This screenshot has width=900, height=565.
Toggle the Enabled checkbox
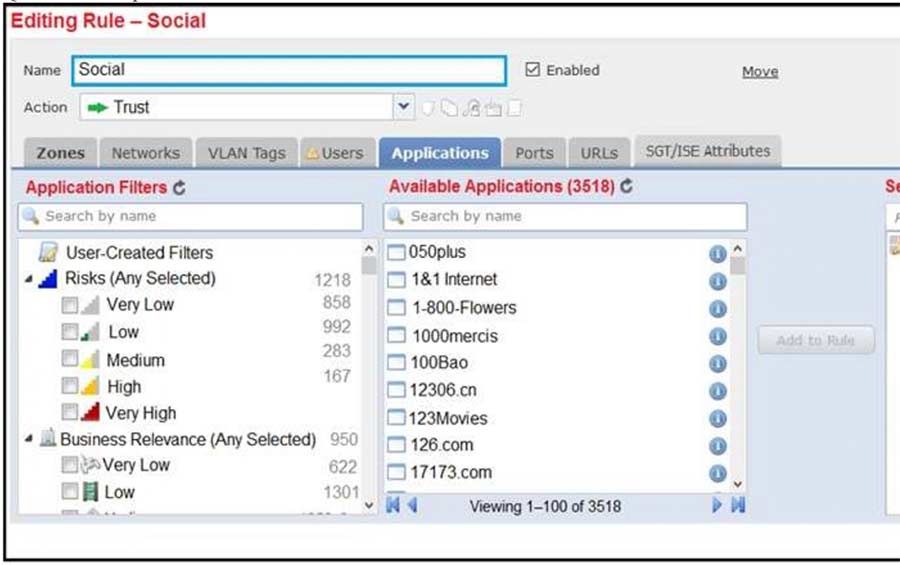533,70
